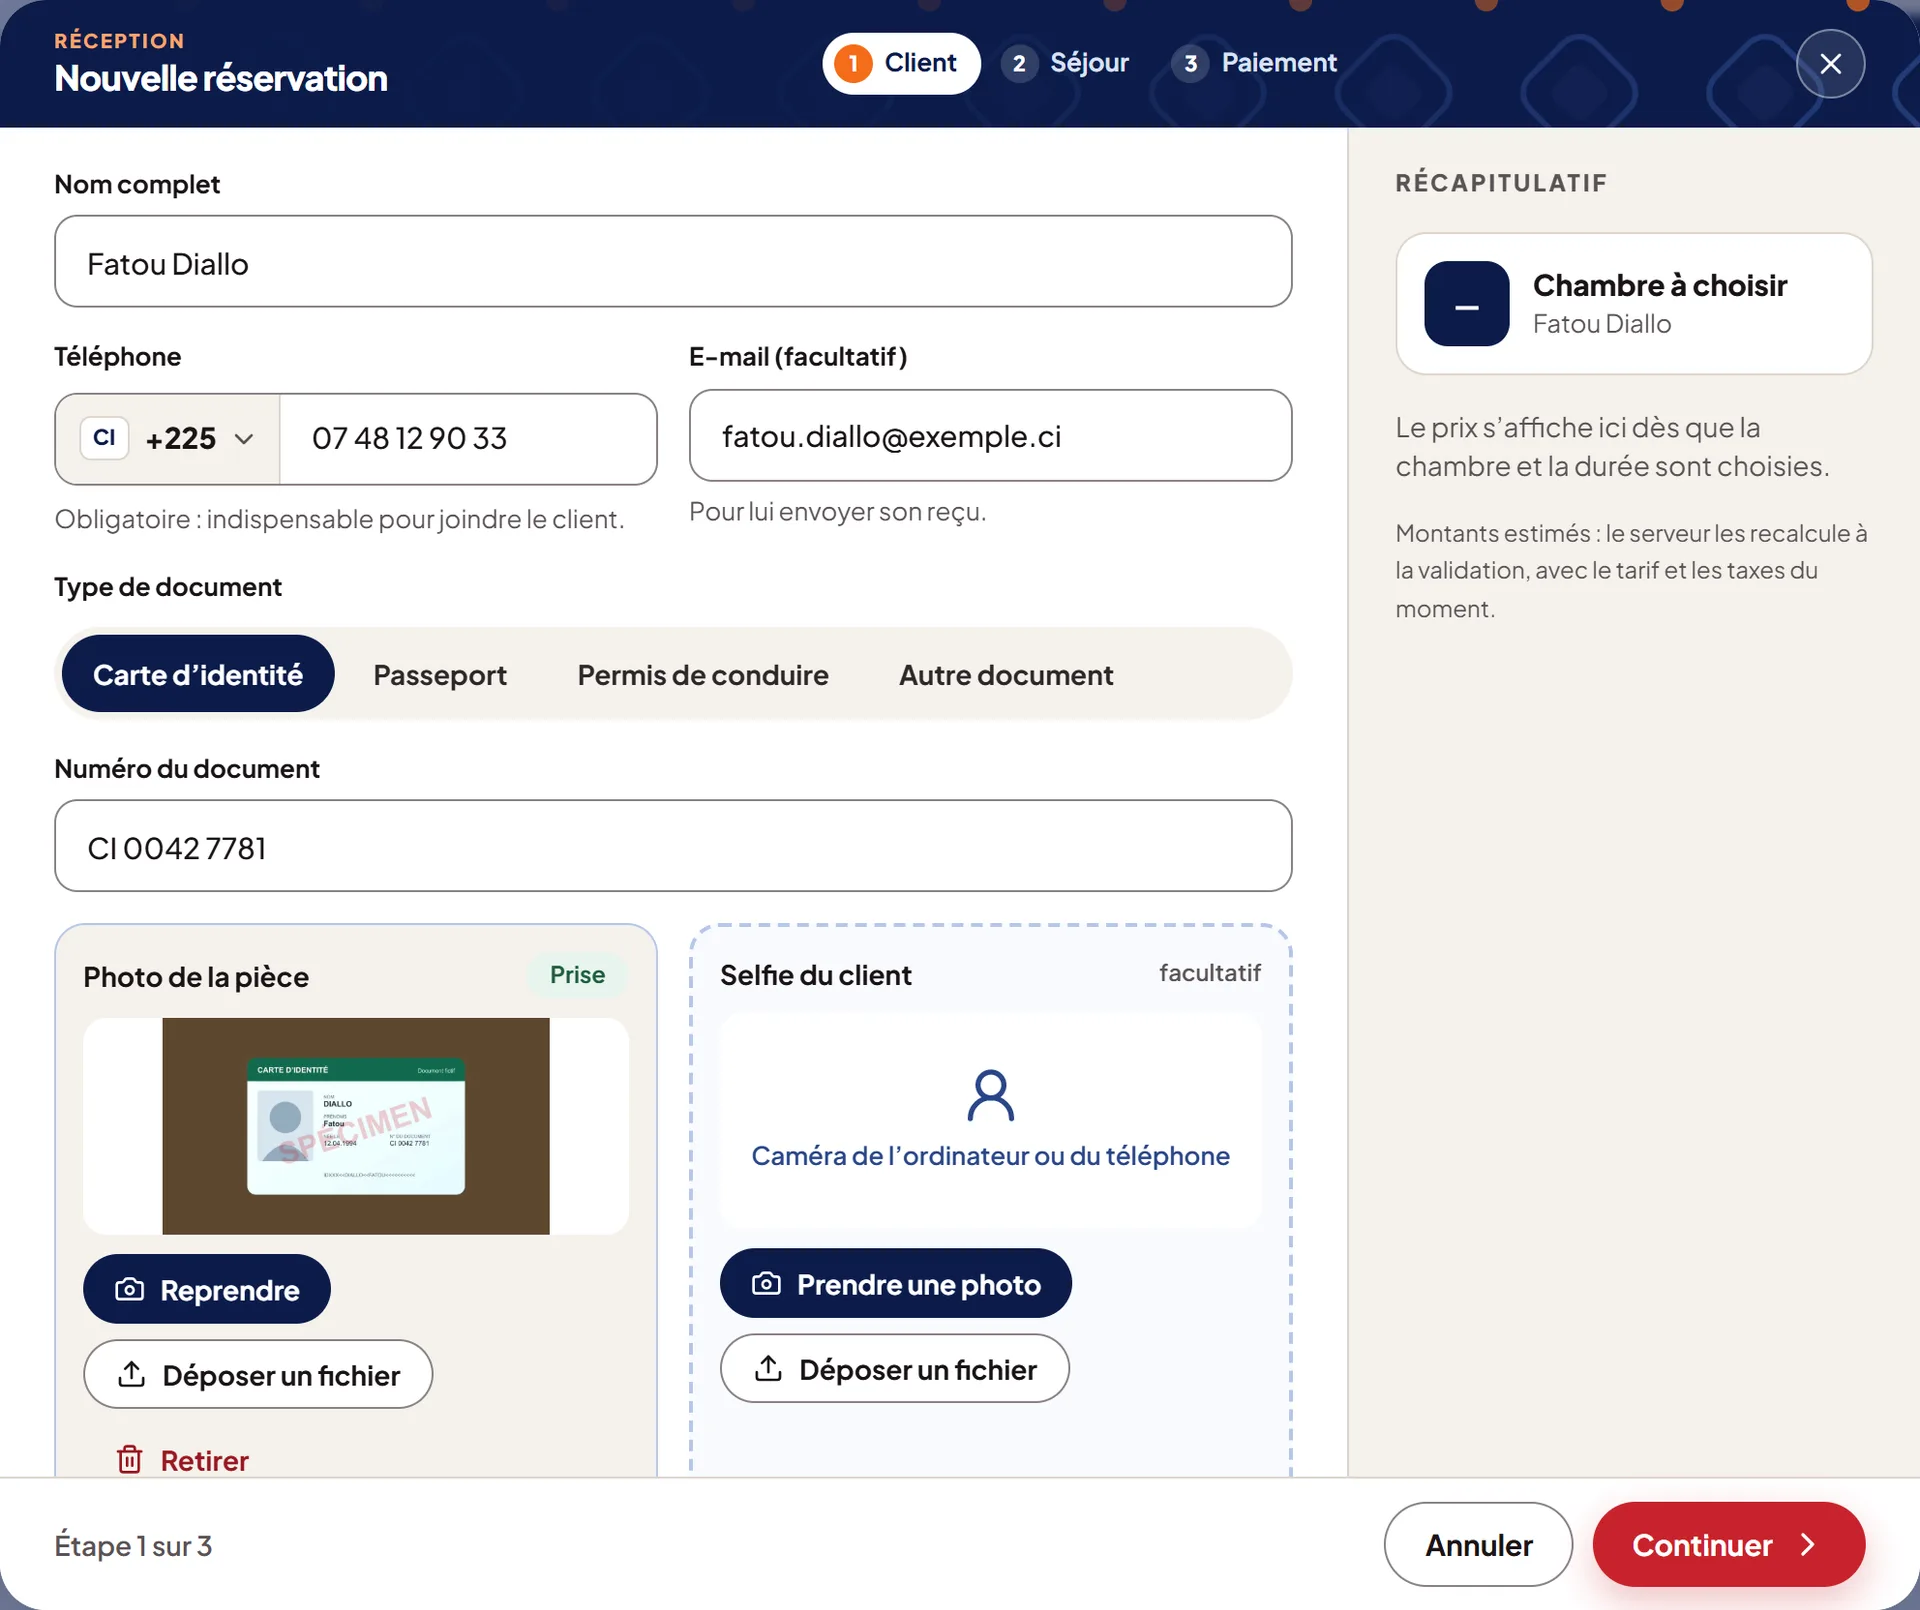Edit the E-mail field
The image size is (1920, 1610).
tap(990, 436)
